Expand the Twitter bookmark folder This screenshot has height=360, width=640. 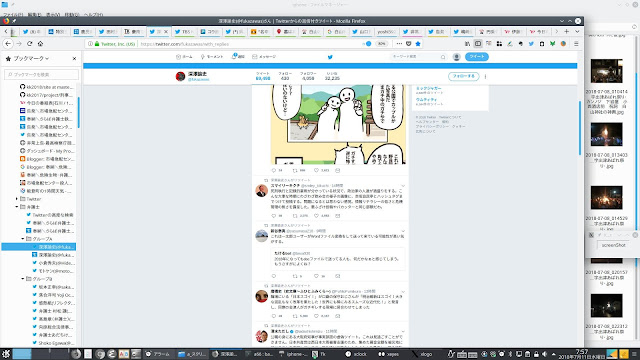pyautogui.click(x=17, y=199)
